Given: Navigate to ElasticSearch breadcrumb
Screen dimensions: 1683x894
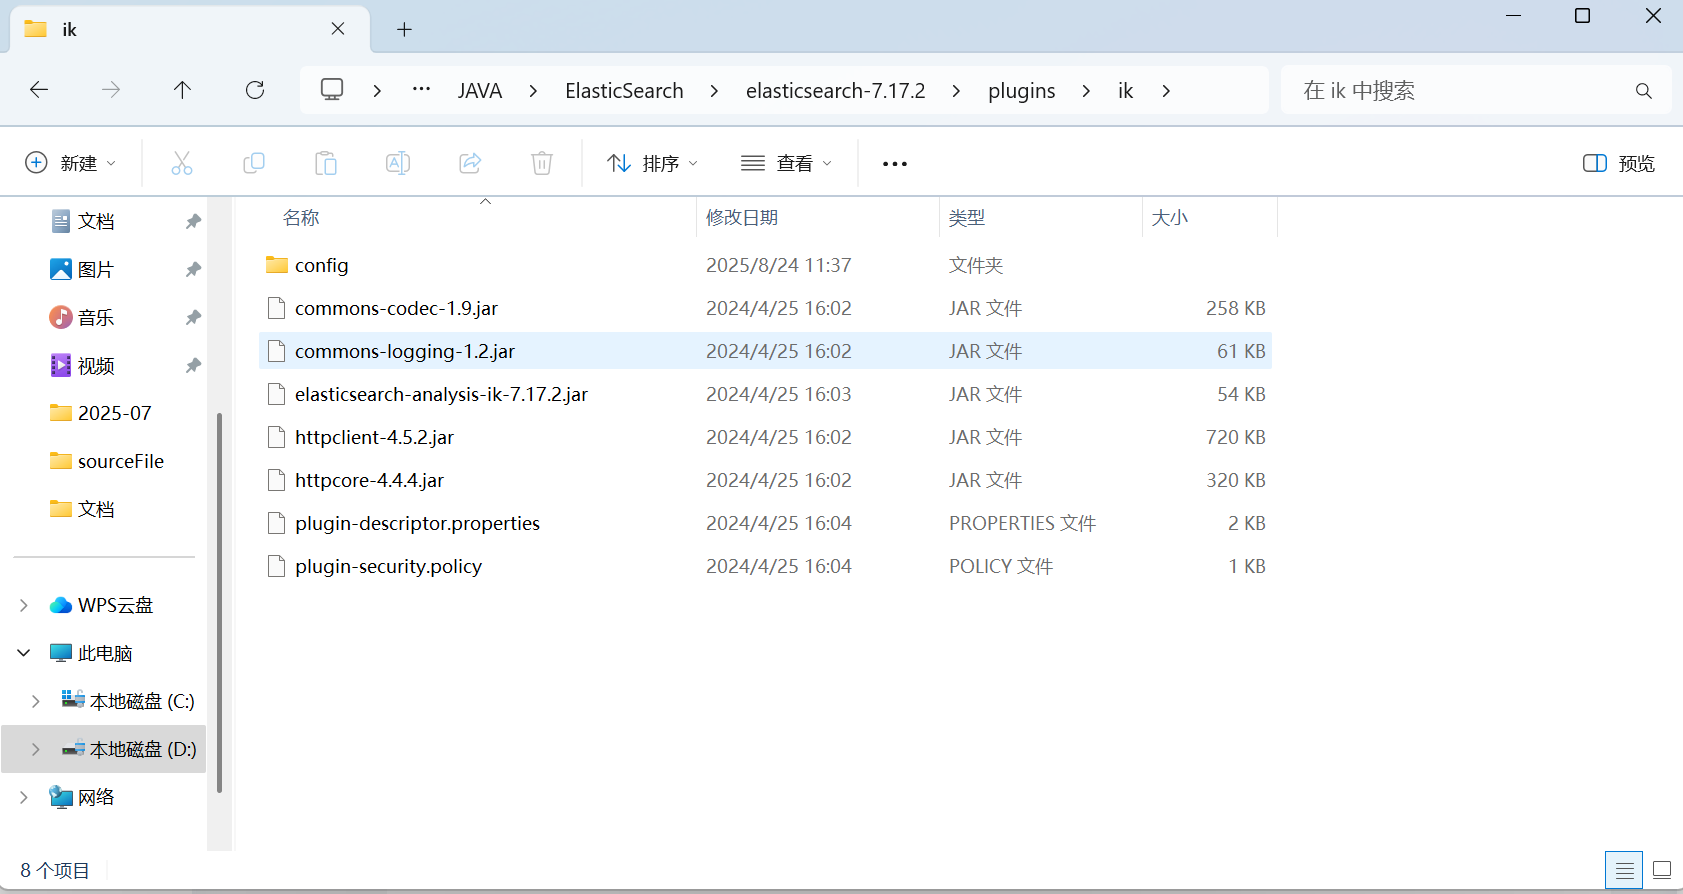Looking at the screenshot, I should coord(624,91).
